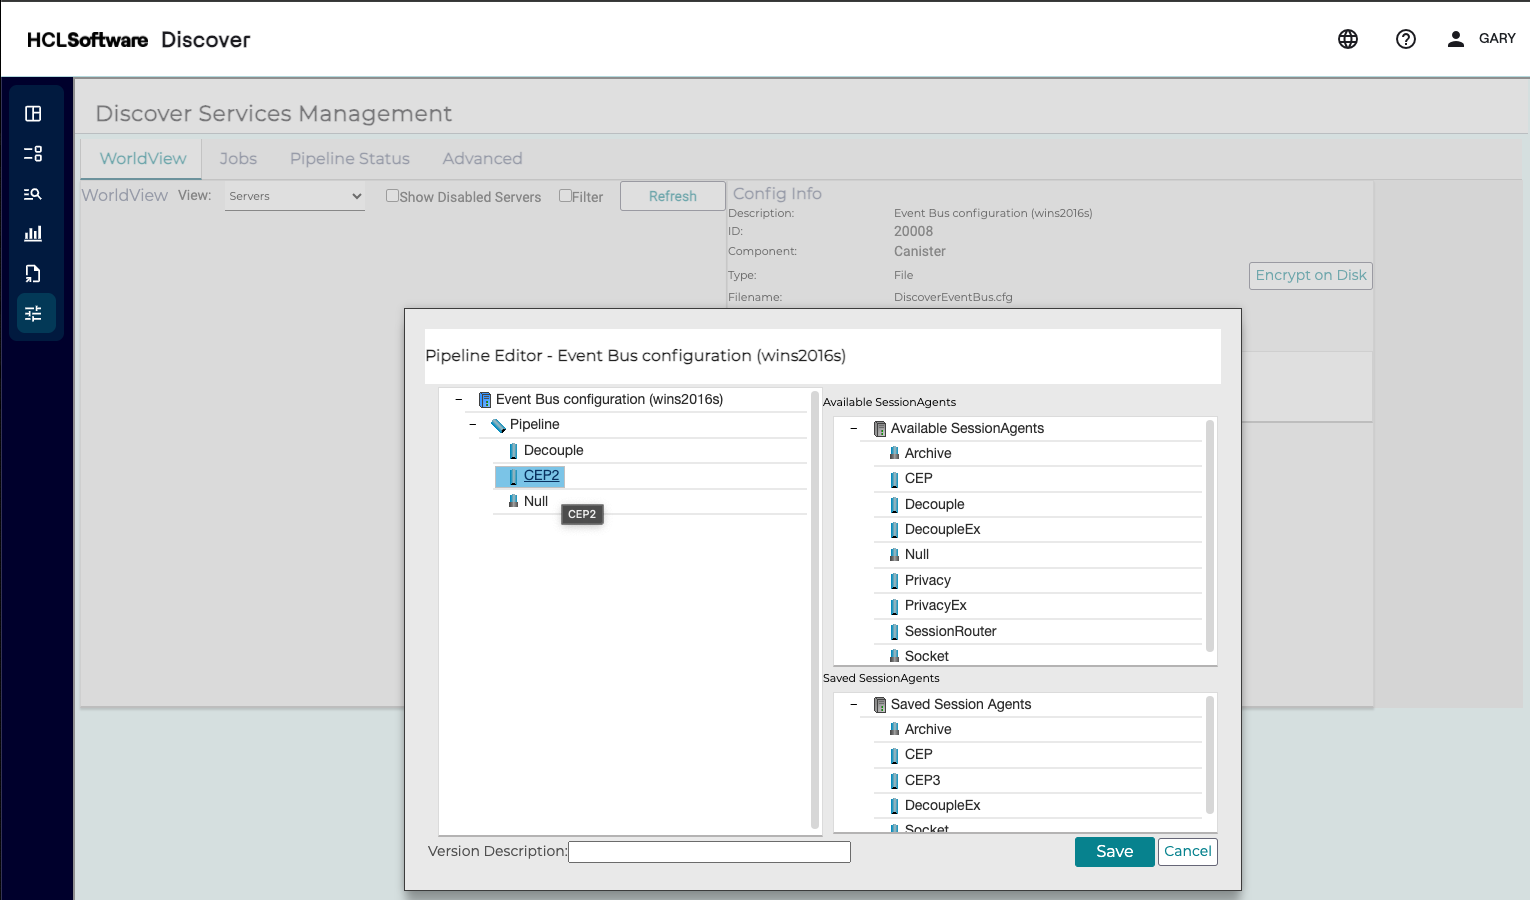Image resolution: width=1530 pixels, height=900 pixels.
Task: Select the settings sliders sidebar icon
Action: pos(33,314)
